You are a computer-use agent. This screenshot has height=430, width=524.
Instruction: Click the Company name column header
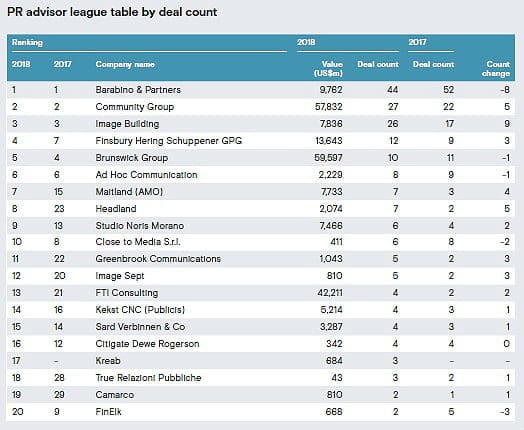[125, 64]
